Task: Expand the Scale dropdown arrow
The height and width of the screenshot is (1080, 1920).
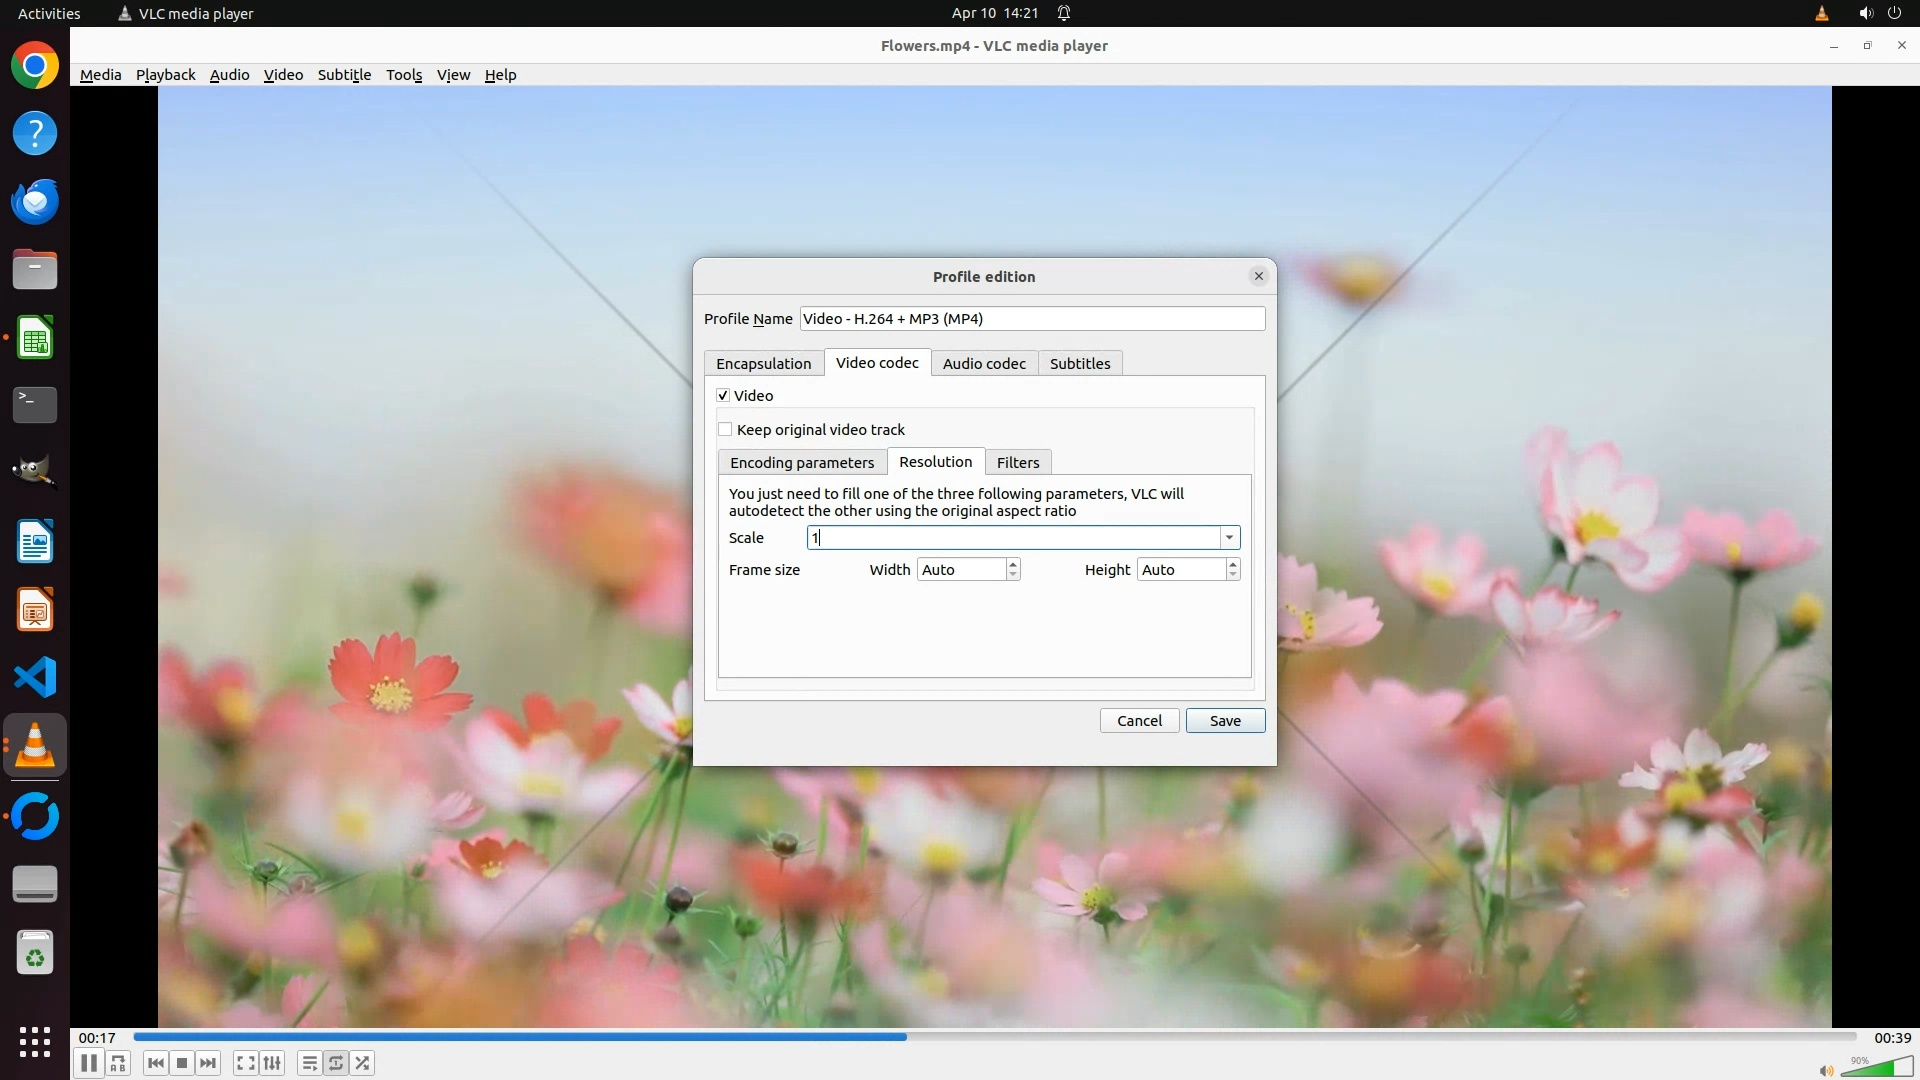Action: tap(1229, 538)
